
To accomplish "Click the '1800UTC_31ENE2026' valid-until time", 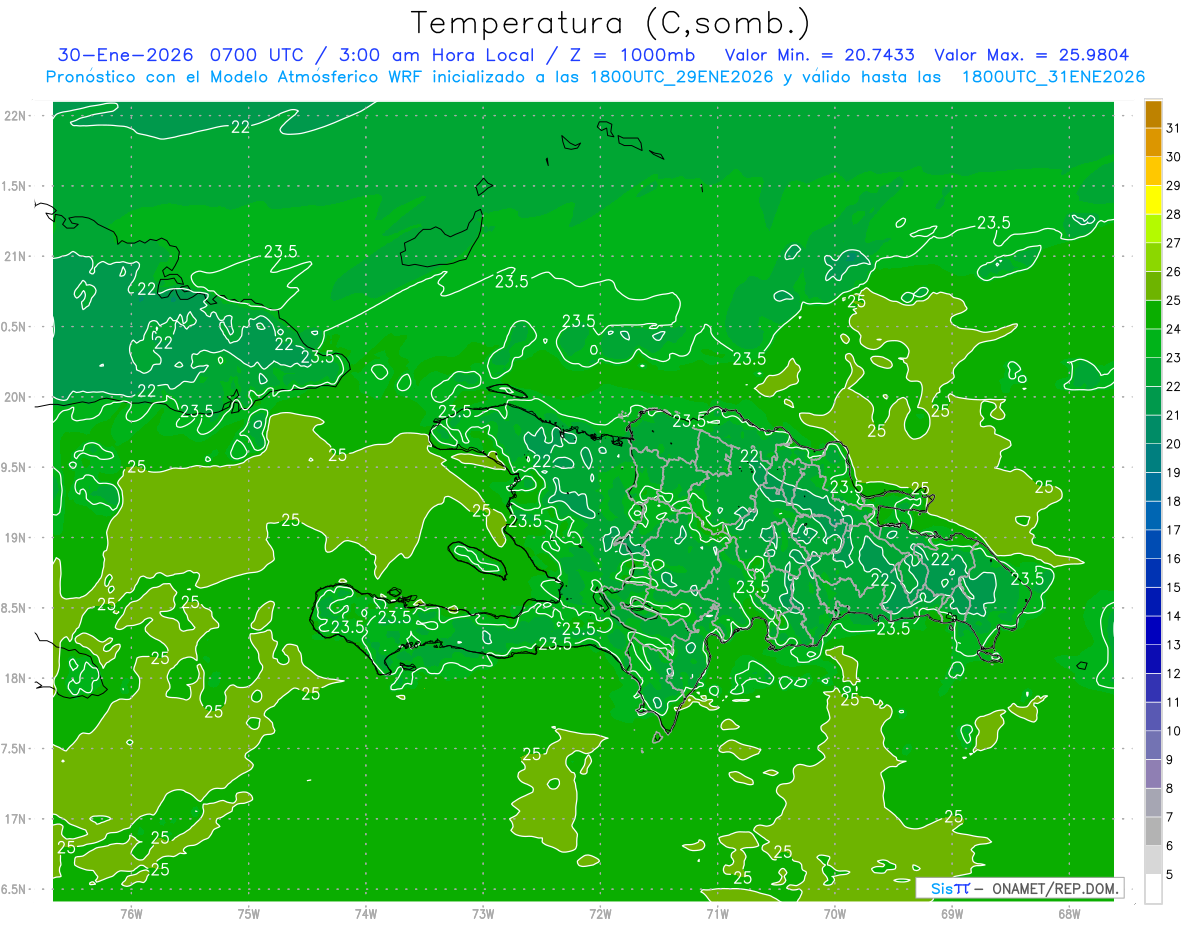I will click(x=1053, y=77).
